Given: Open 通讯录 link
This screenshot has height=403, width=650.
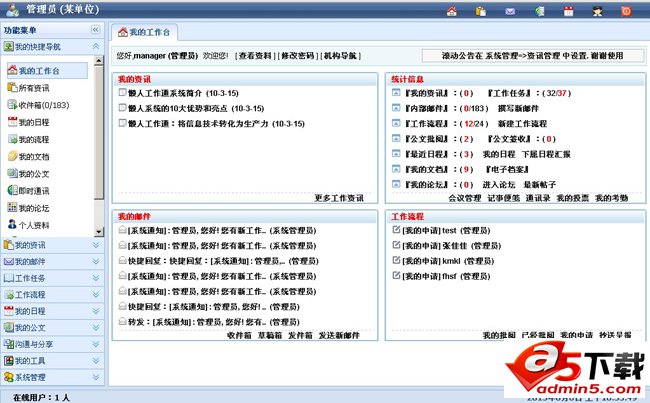Looking at the screenshot, I should coord(538,198).
